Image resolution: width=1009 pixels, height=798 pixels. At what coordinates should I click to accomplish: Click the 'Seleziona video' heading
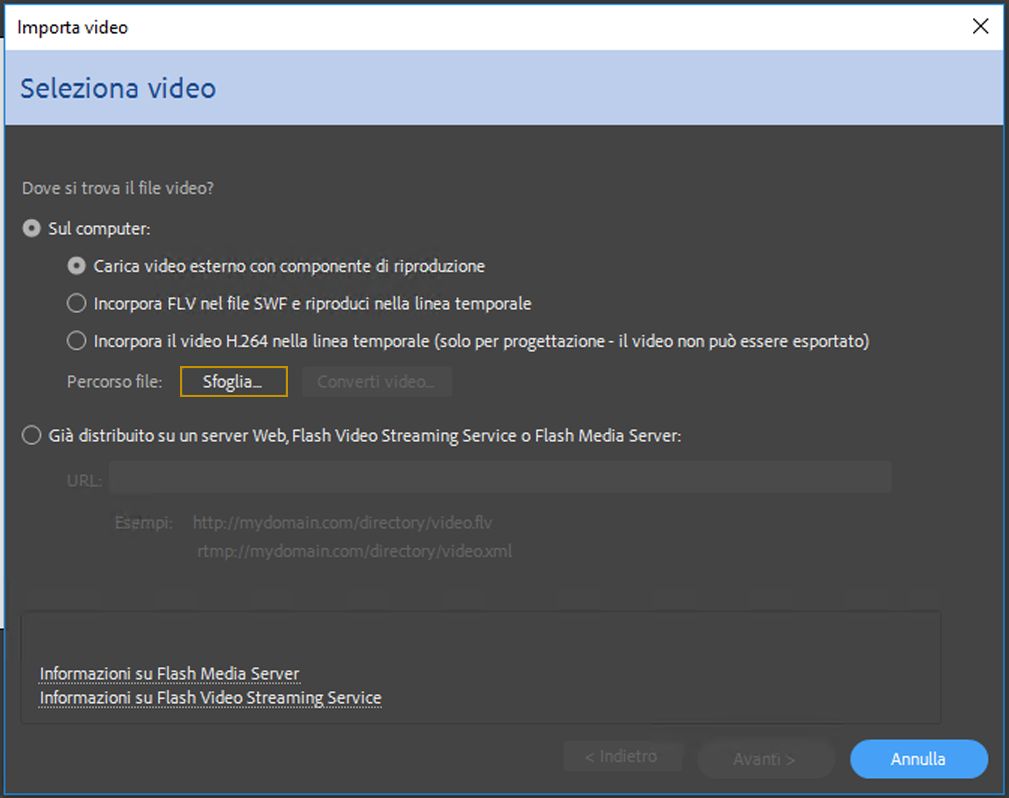coord(118,88)
